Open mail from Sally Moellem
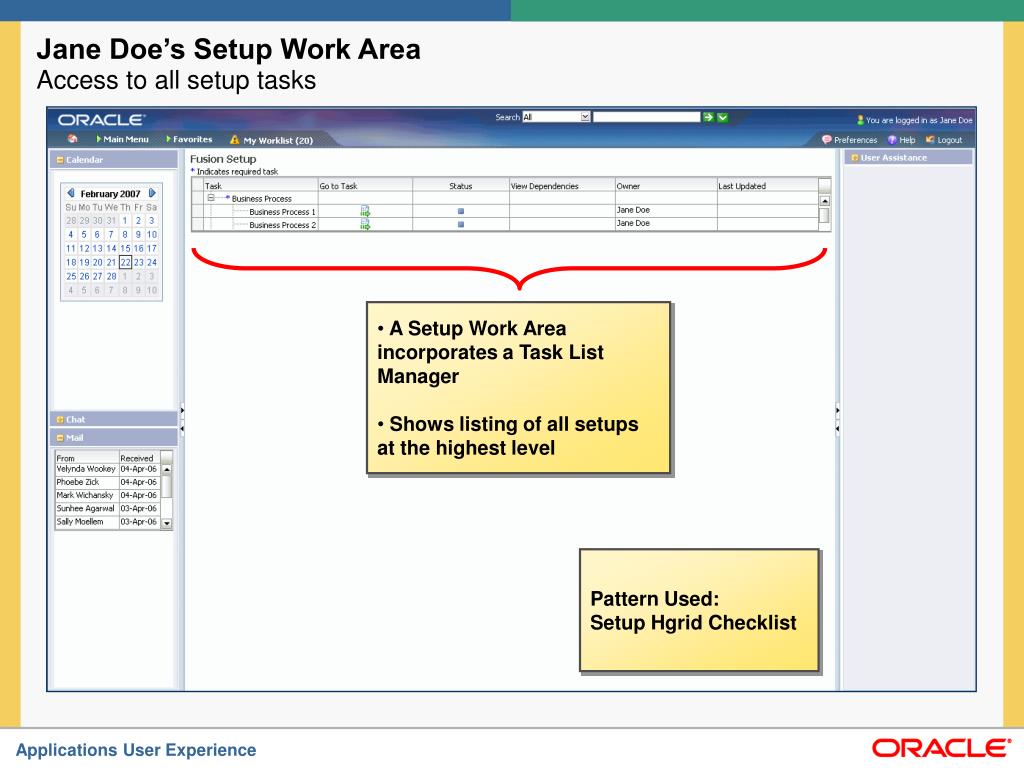1024x768 pixels. coord(108,522)
